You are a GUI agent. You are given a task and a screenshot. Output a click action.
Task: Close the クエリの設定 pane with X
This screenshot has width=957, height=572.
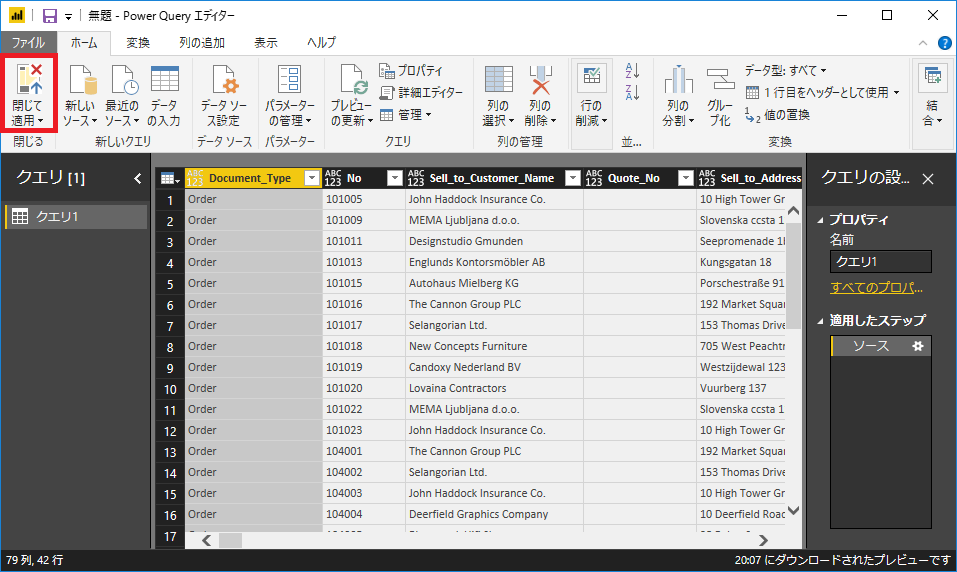[x=928, y=179]
